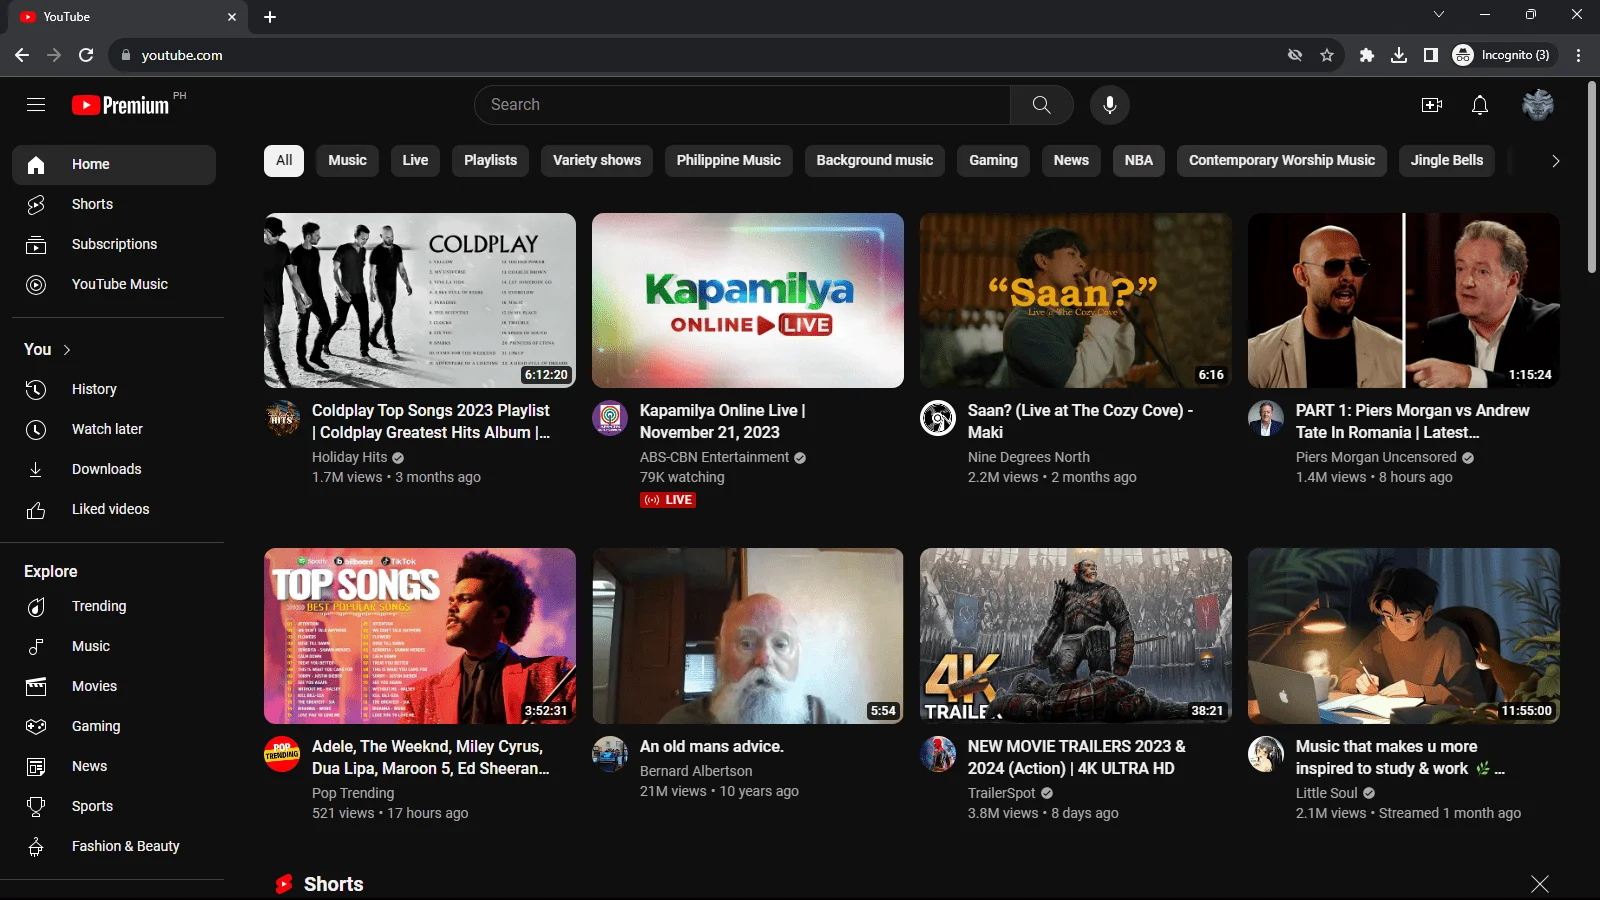Expand the You section chevron
Screen dimensions: 1600x900
pos(67,349)
